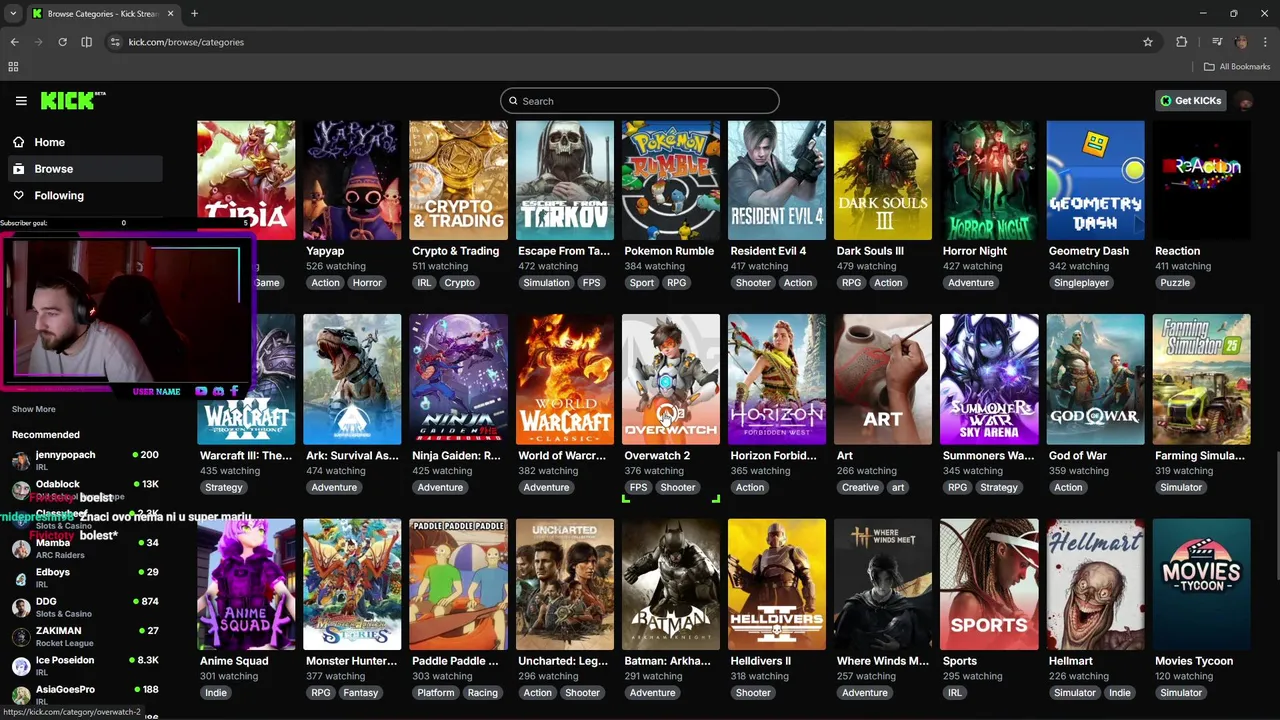
Task: Open Ninja Gaiden category thumbnail
Action: (x=458, y=379)
